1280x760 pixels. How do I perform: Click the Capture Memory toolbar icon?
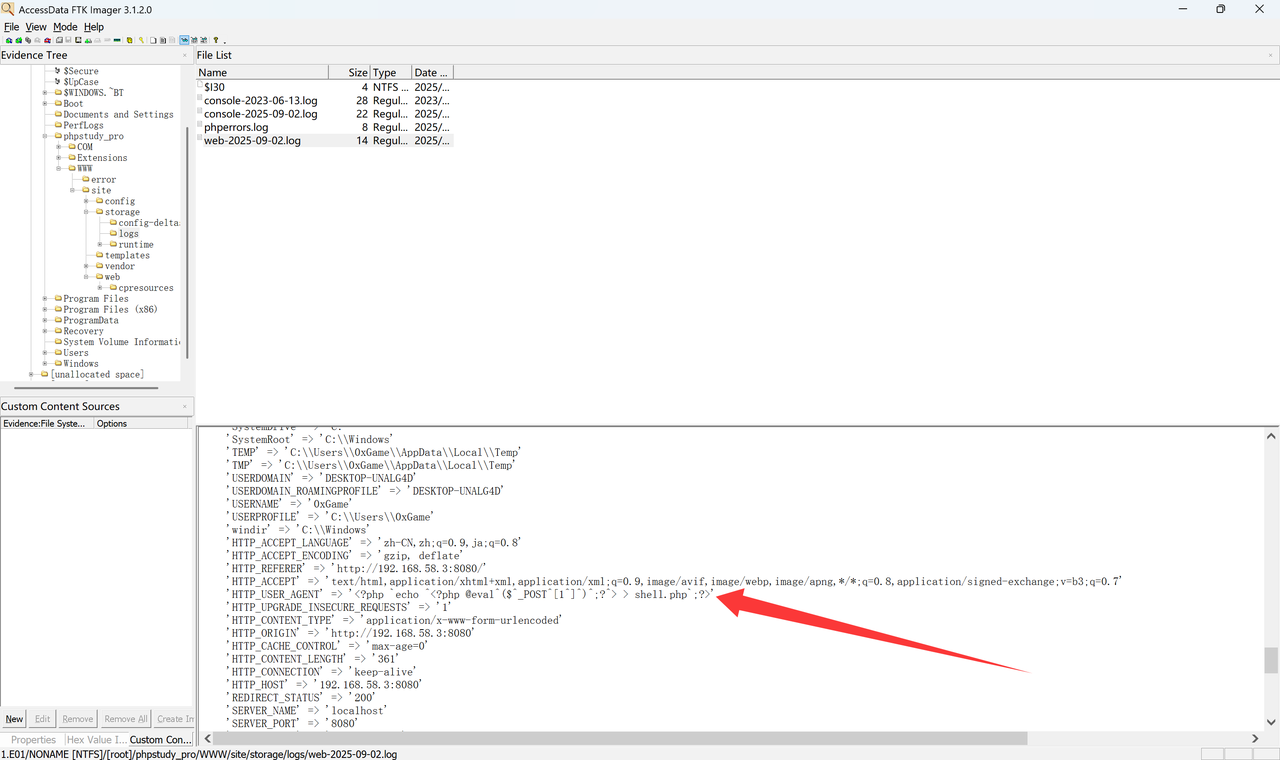[118, 41]
